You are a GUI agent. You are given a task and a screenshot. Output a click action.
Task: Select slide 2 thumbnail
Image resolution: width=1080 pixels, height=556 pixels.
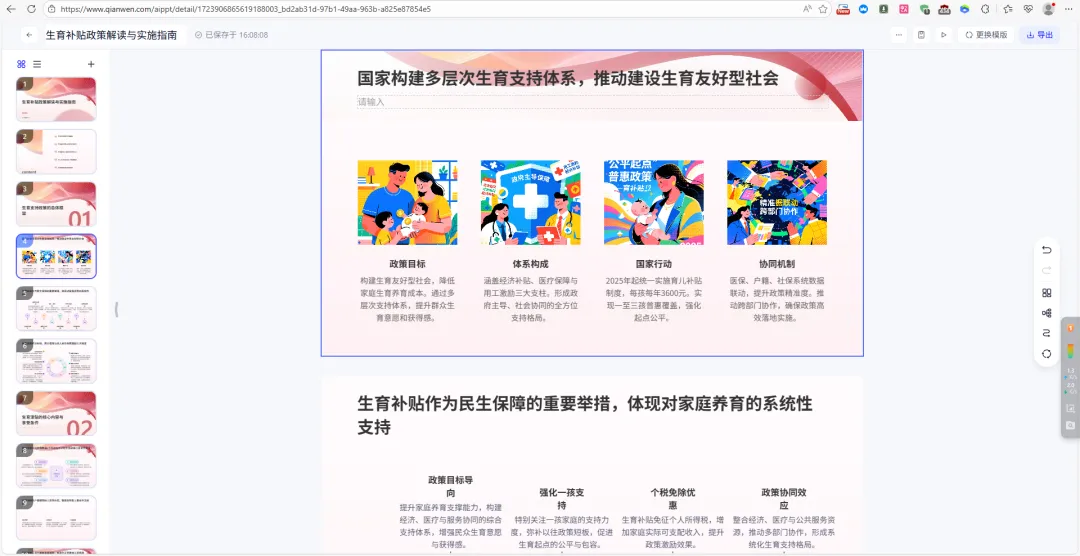tap(56, 152)
